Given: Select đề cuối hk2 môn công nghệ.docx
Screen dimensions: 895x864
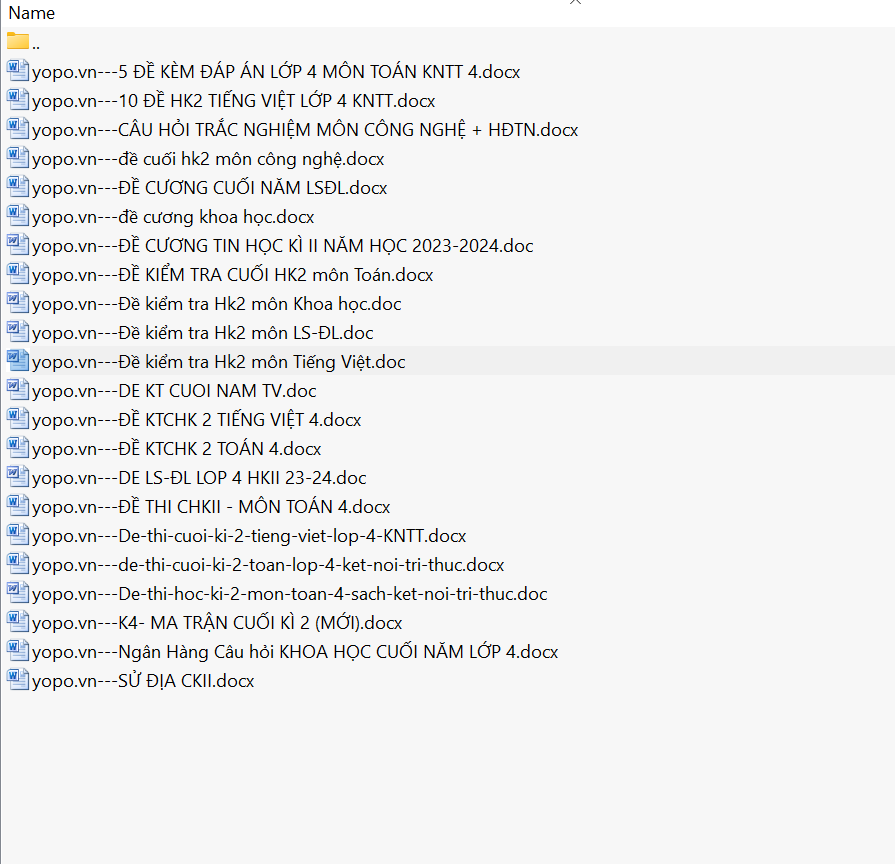Looking at the screenshot, I should point(207,159).
